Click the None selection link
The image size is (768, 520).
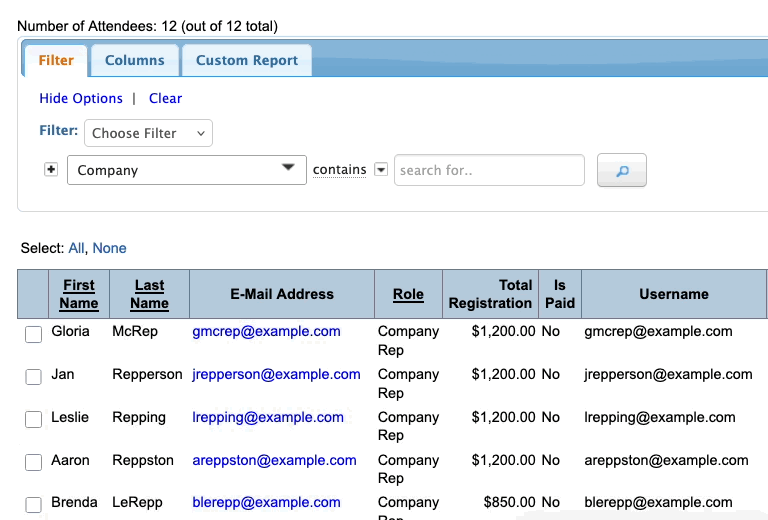(x=109, y=248)
